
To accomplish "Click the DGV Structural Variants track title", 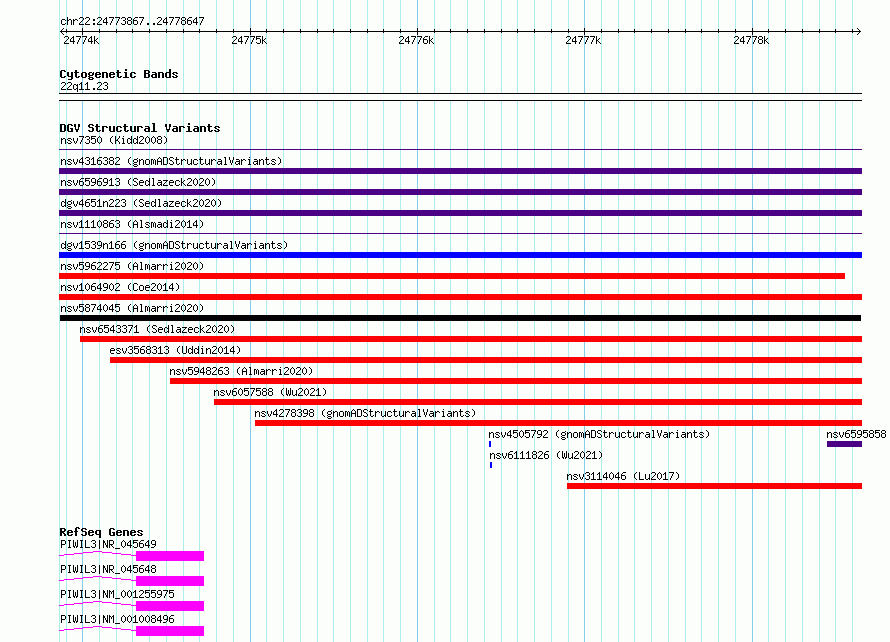I will [x=140, y=128].
